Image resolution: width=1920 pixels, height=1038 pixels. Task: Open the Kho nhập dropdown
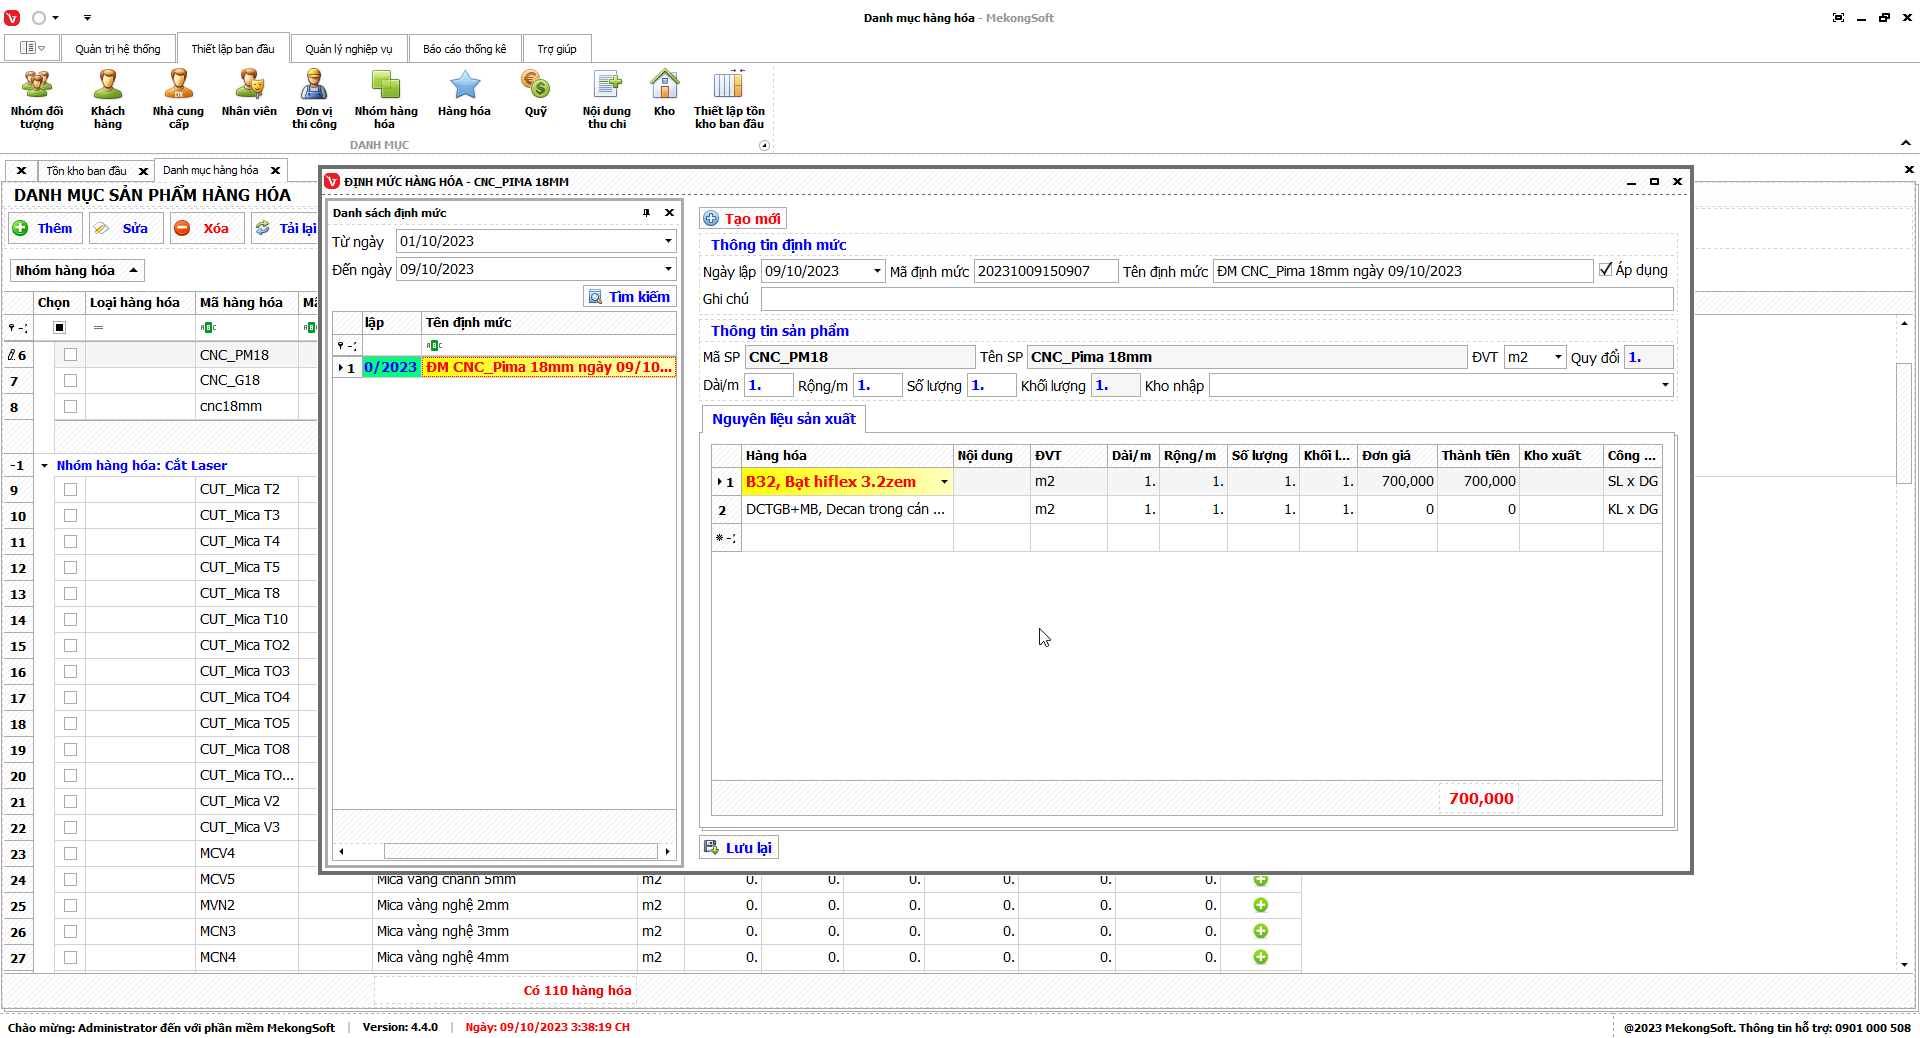point(1664,386)
